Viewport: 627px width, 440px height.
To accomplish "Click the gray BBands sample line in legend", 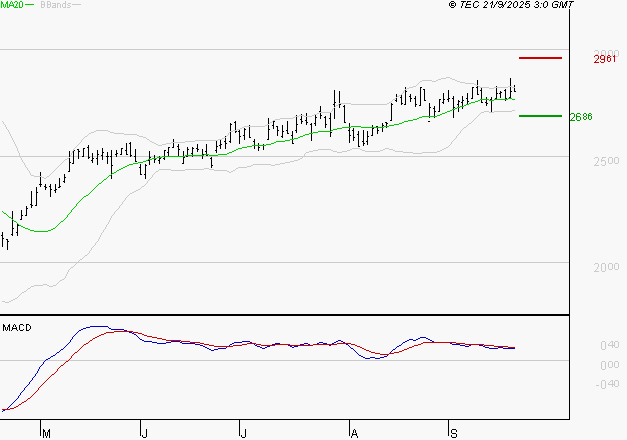I will (x=76, y=5).
